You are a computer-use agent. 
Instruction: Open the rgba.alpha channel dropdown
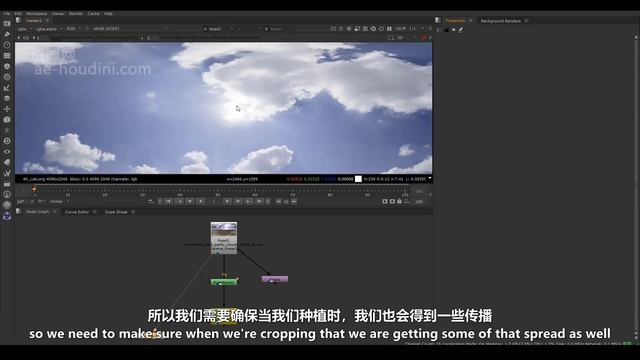pyautogui.click(x=49, y=29)
